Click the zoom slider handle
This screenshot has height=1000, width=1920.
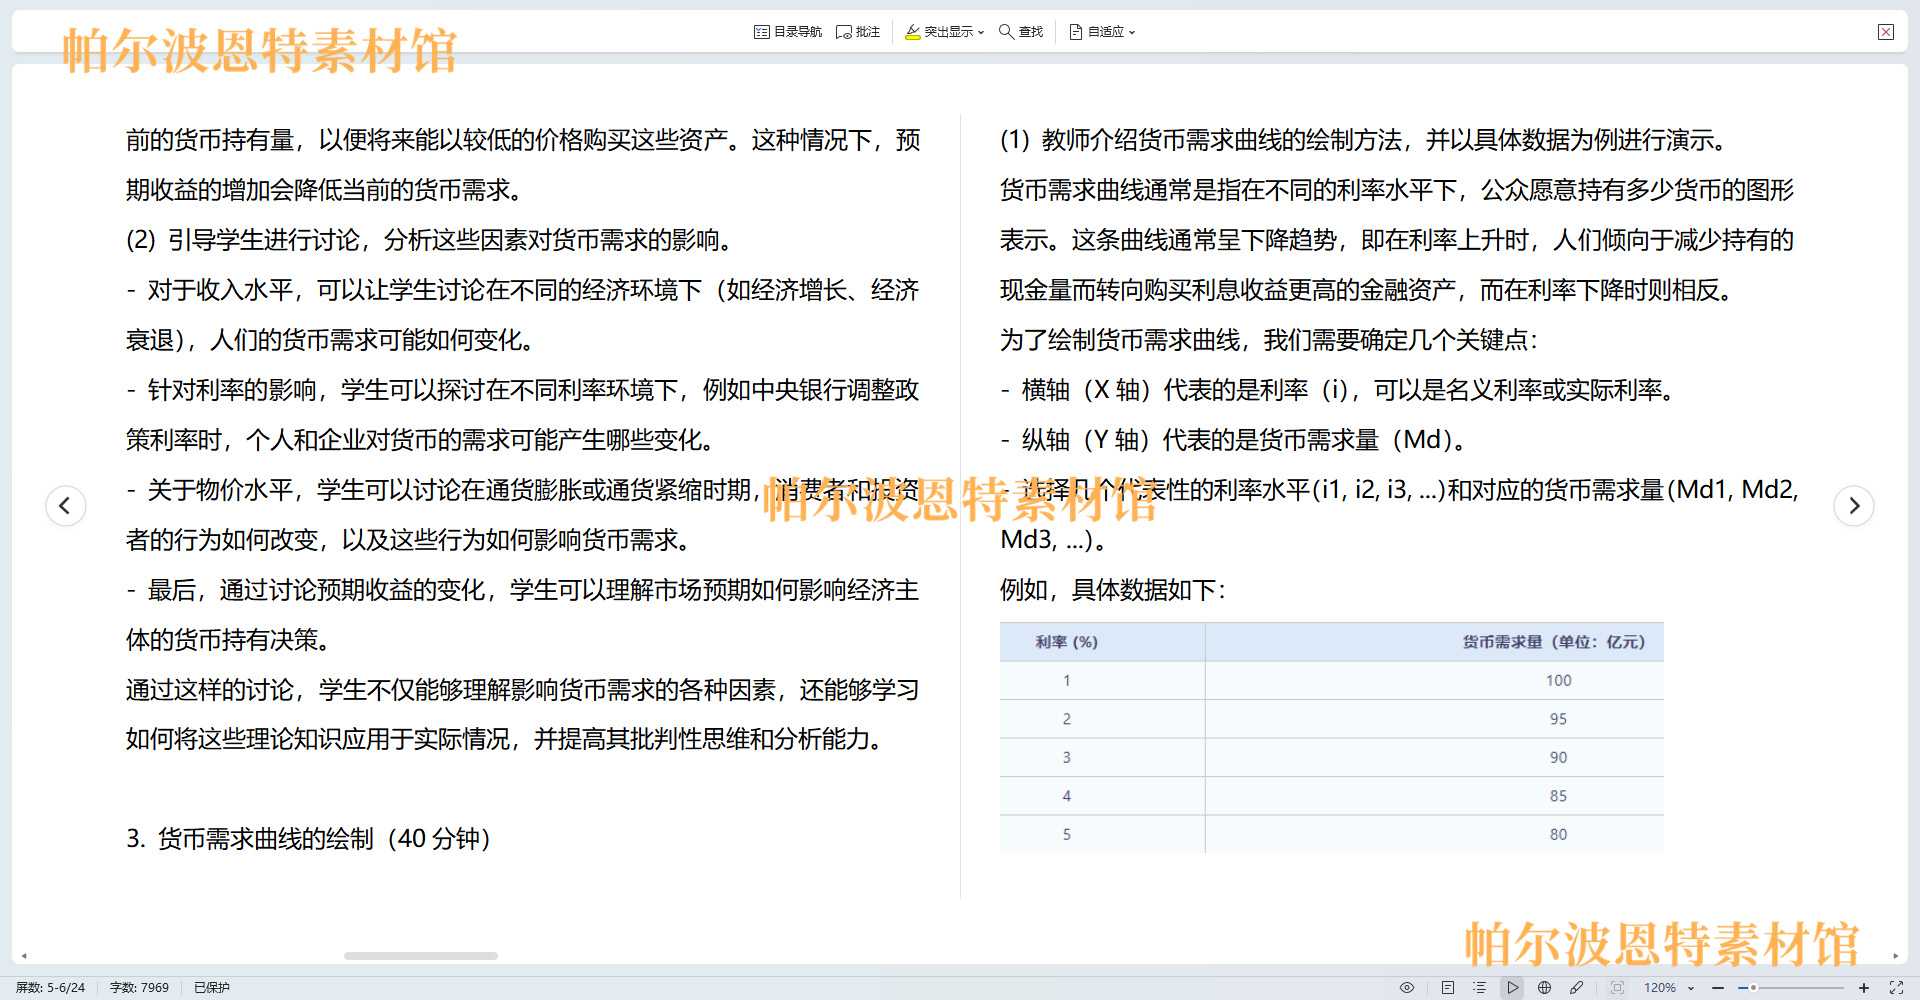[1753, 987]
